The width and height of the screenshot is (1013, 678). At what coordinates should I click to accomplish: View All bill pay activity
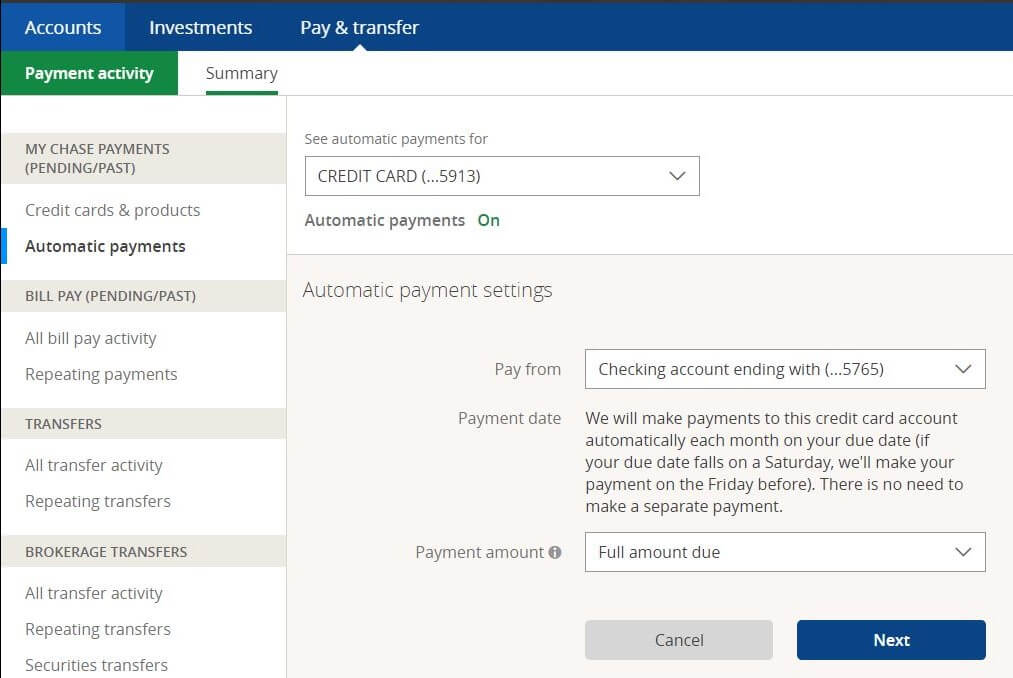click(90, 338)
